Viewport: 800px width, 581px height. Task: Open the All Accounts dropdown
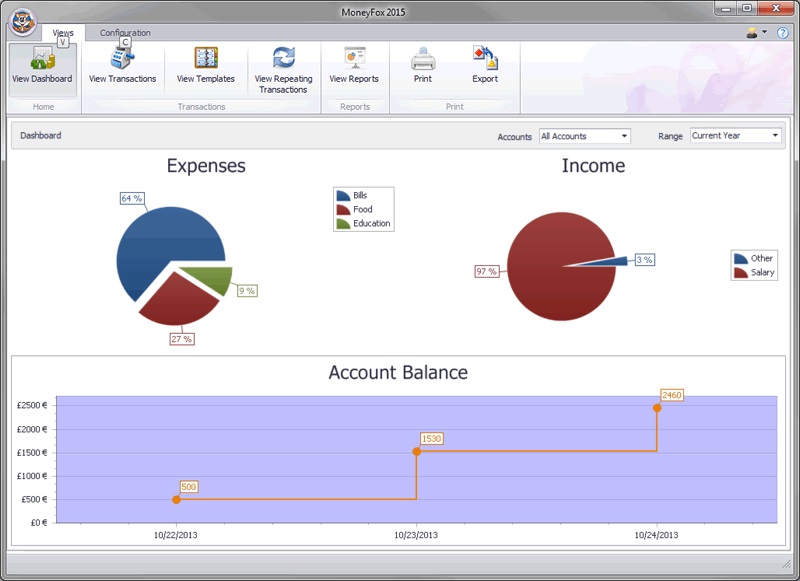tap(585, 136)
